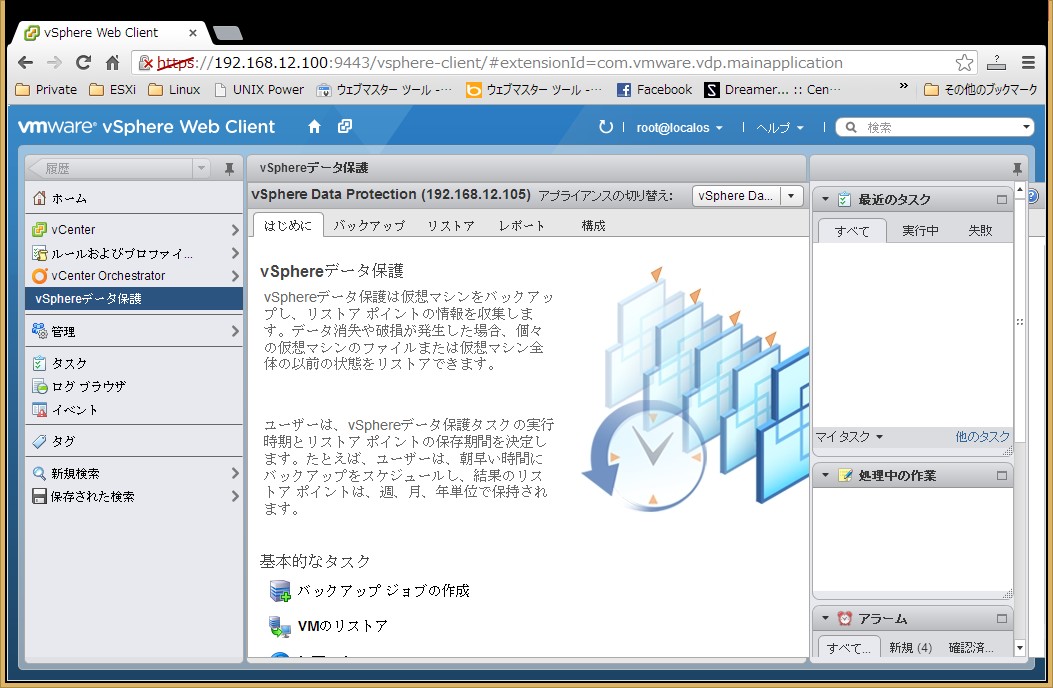Click the browser address bar

coord(554,62)
